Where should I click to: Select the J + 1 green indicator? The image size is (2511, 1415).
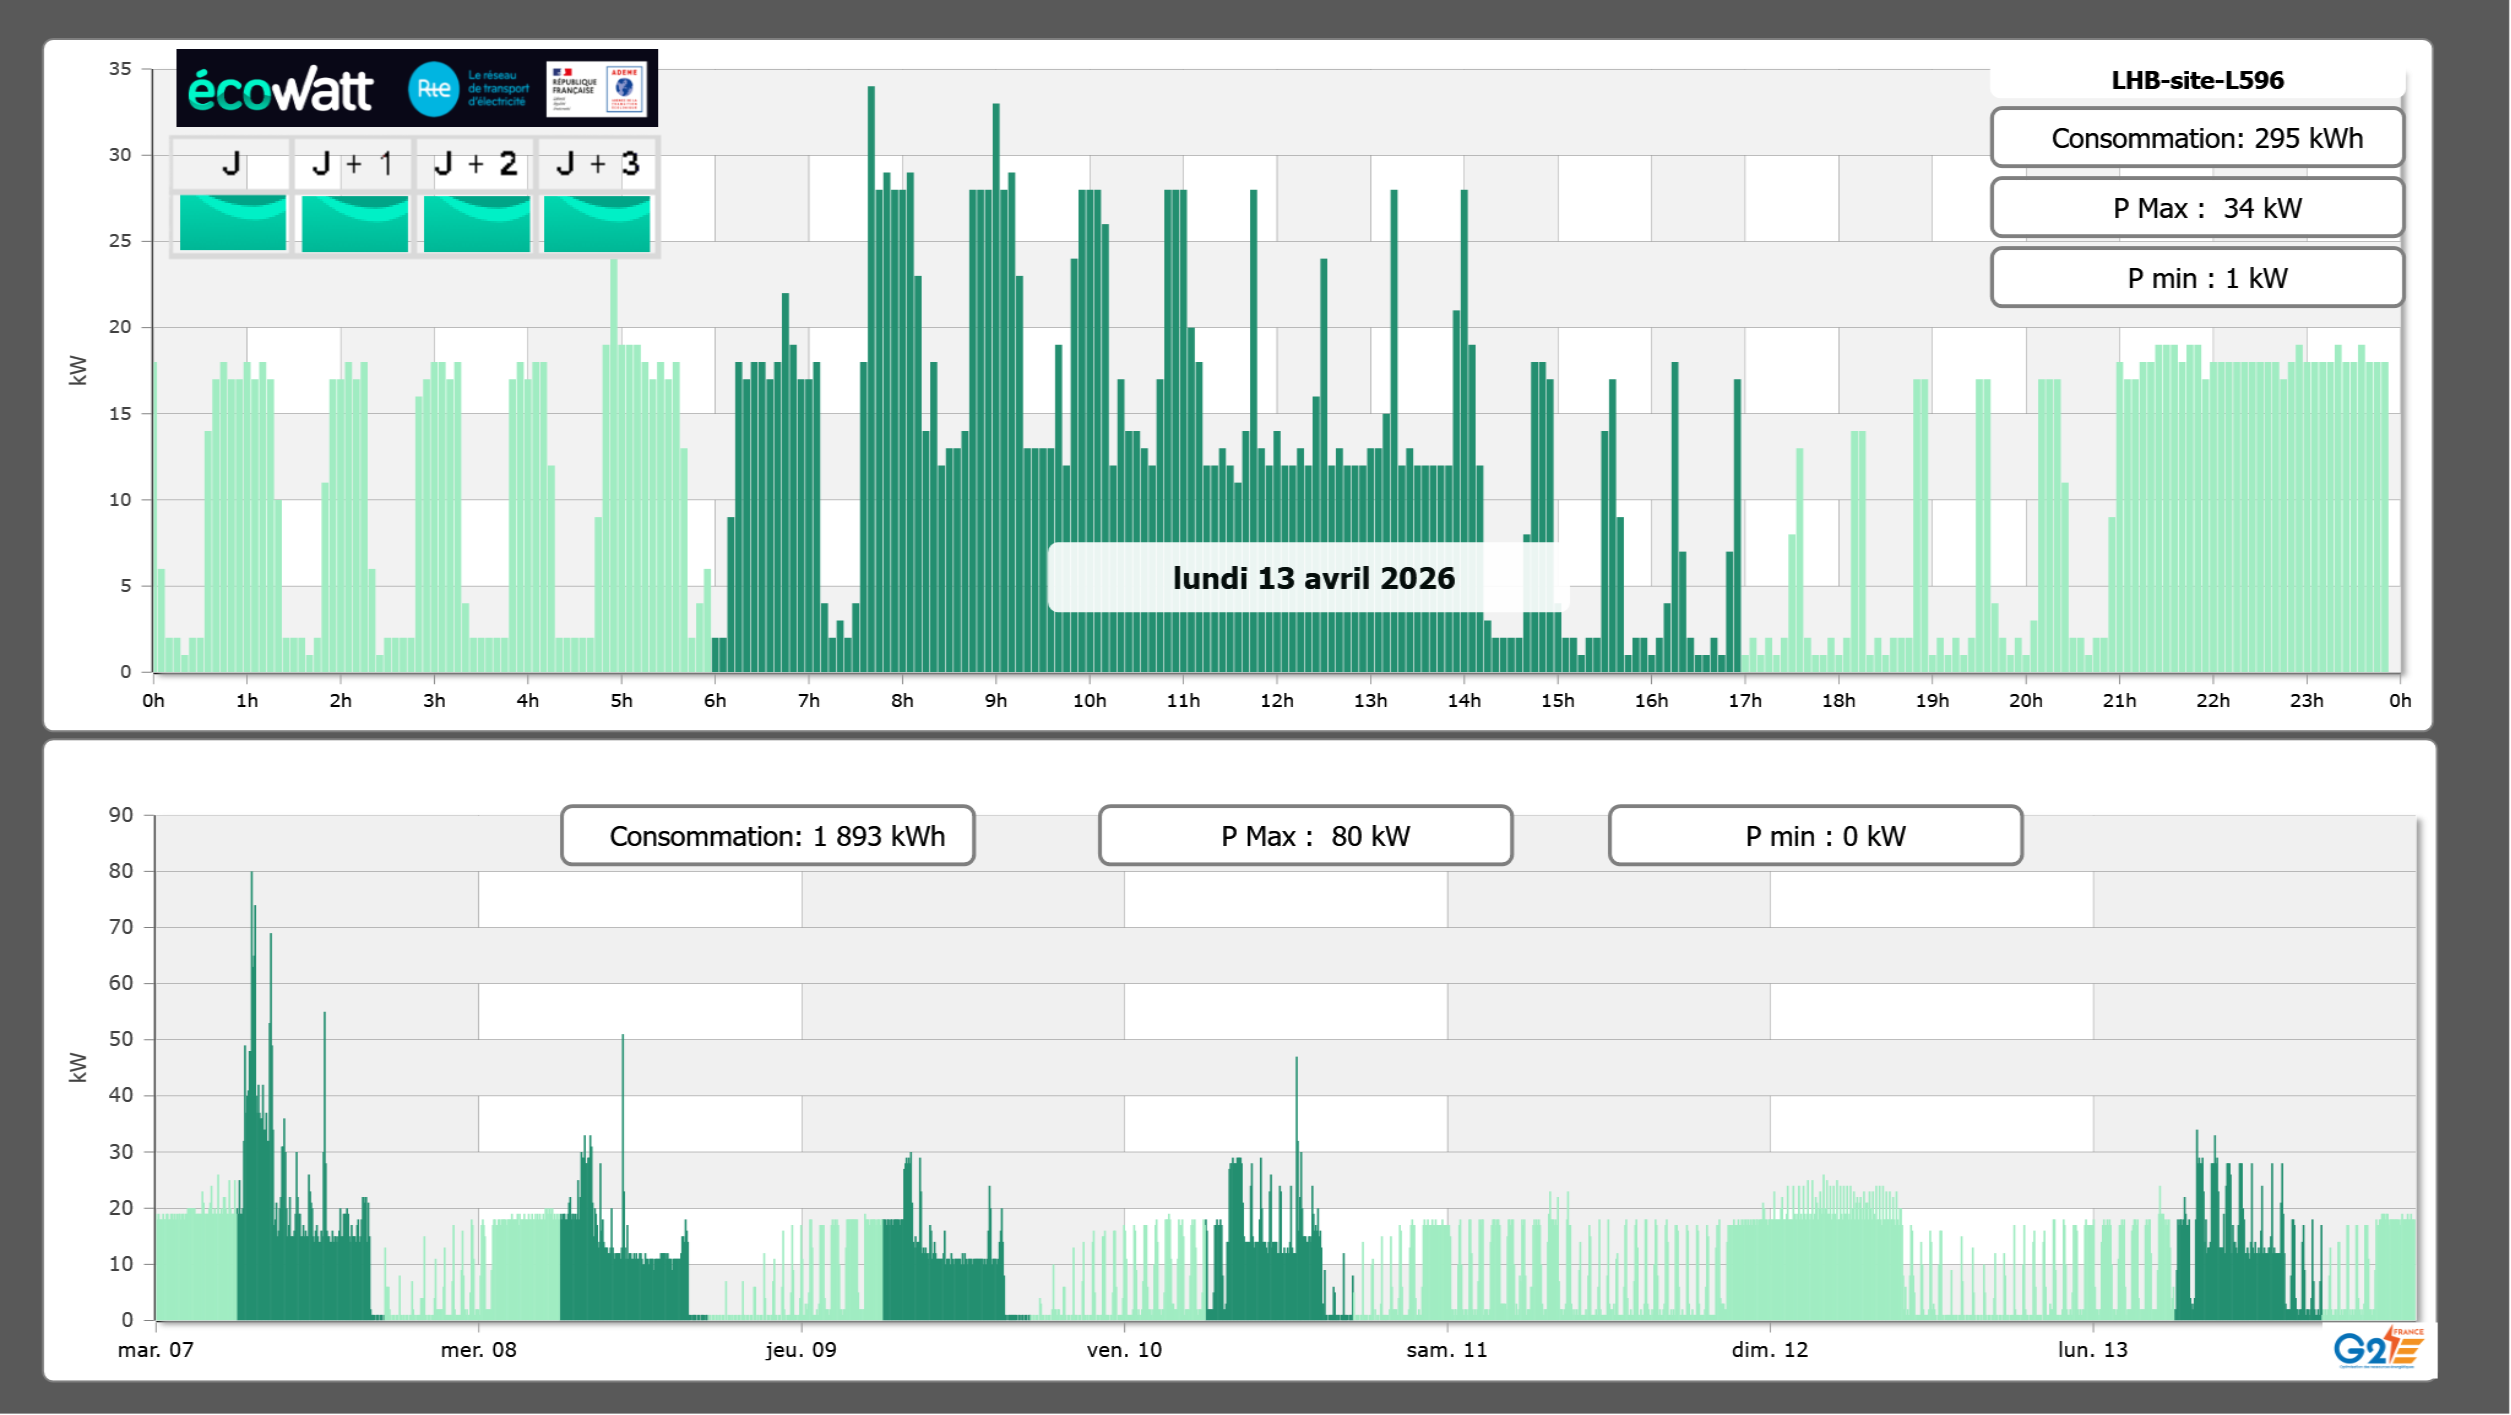pos(355,222)
